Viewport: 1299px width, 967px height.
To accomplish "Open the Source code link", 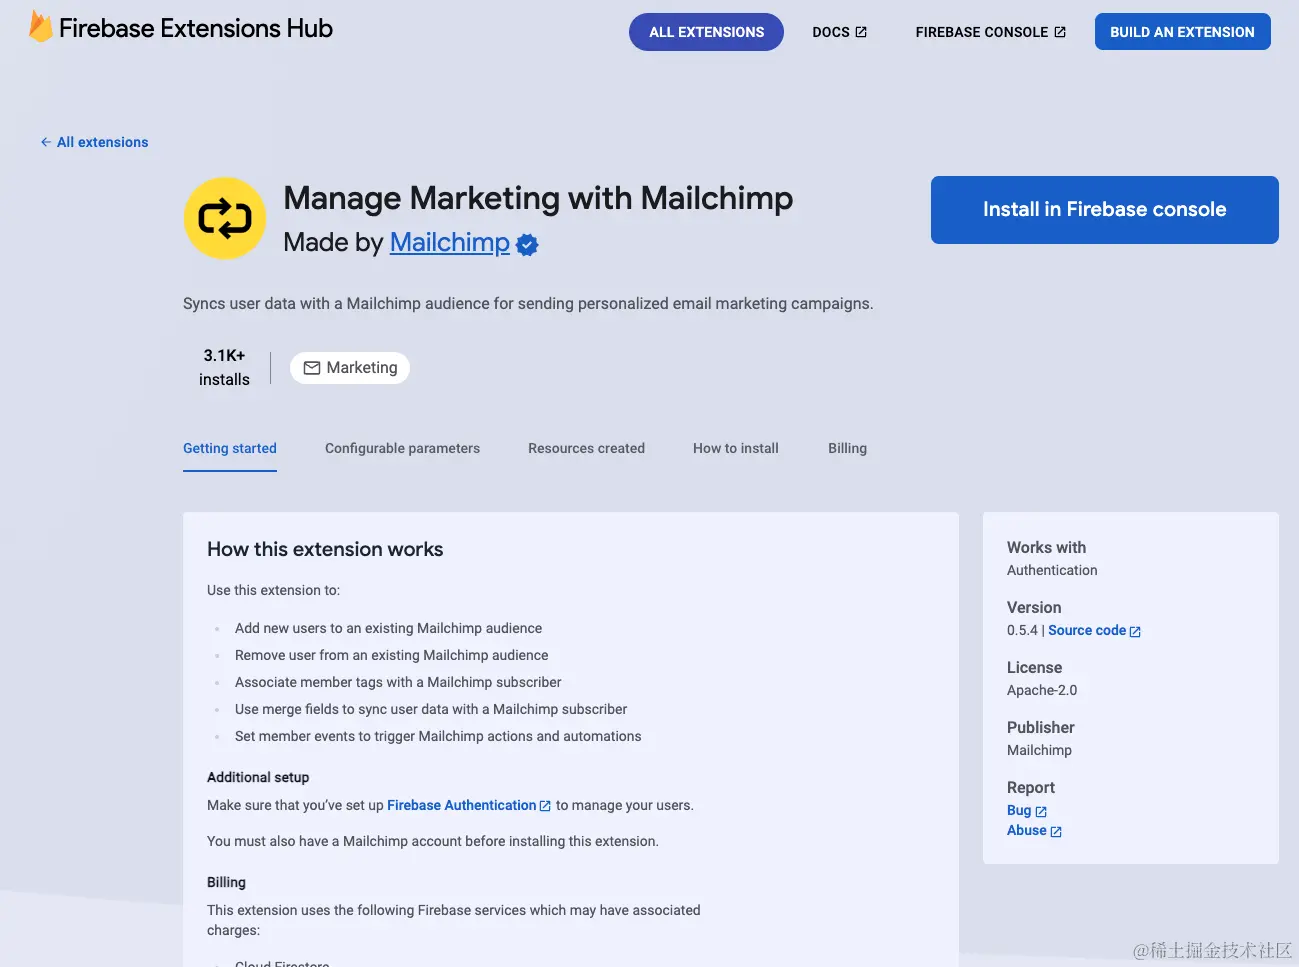I will (1094, 630).
